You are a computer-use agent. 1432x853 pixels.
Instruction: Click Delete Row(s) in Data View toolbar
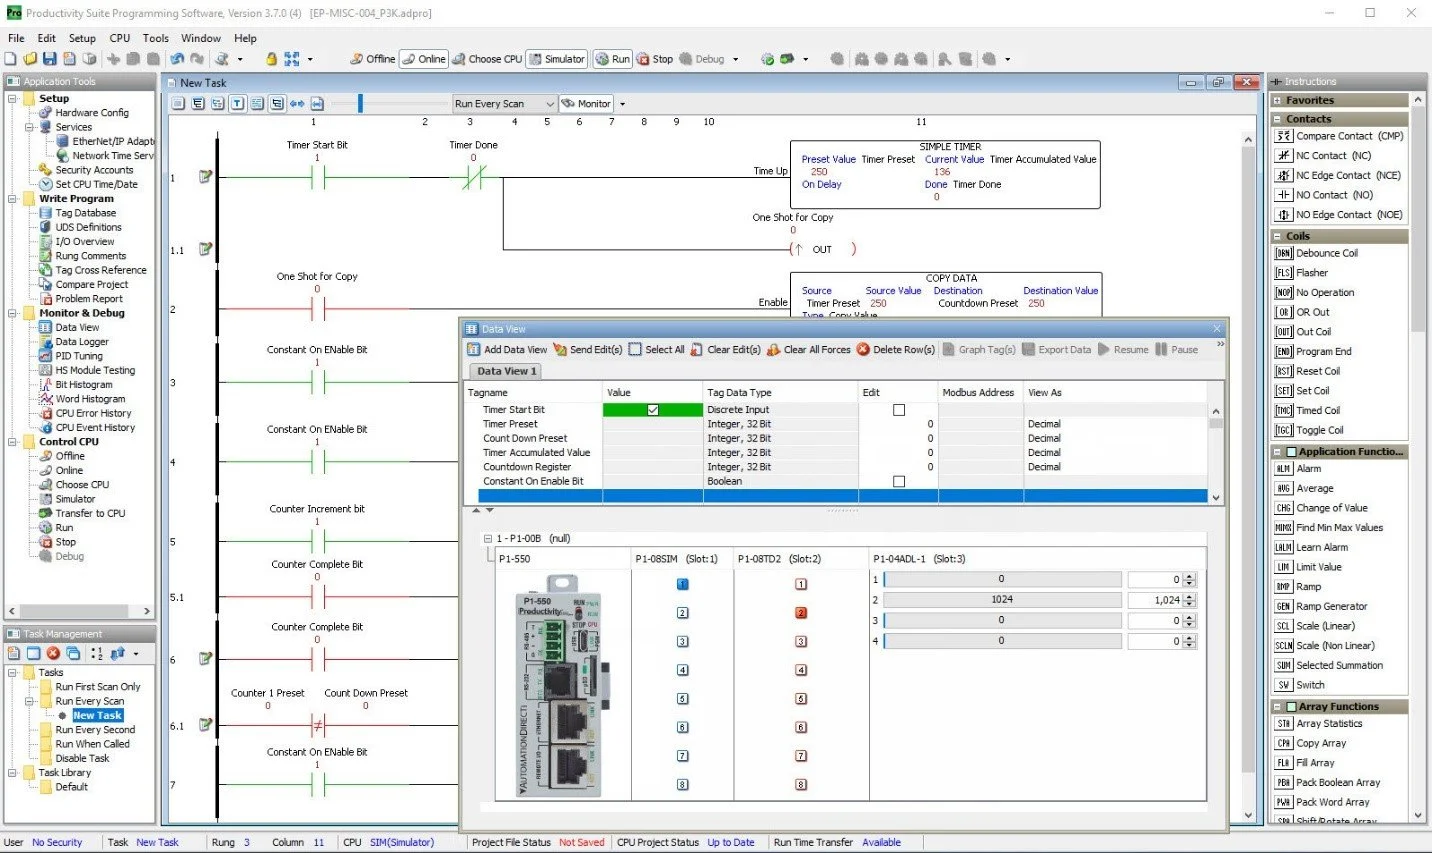pyautogui.click(x=895, y=349)
